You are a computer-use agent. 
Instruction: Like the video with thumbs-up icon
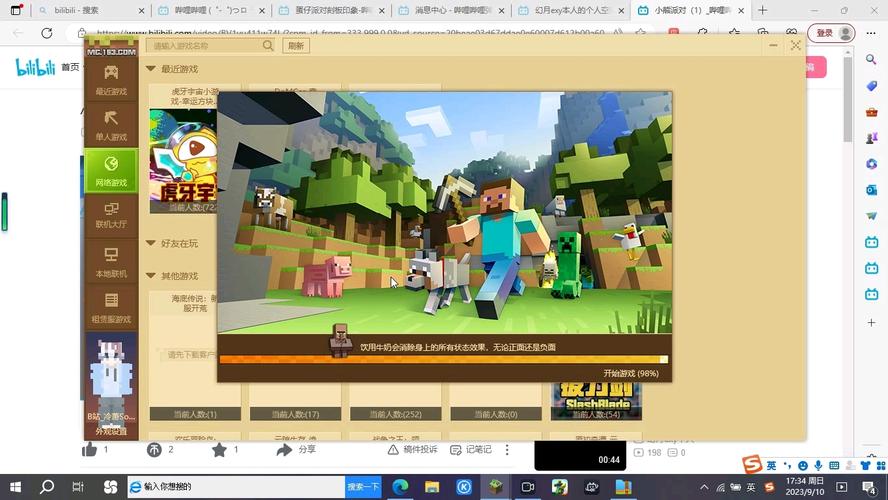[x=89, y=450]
